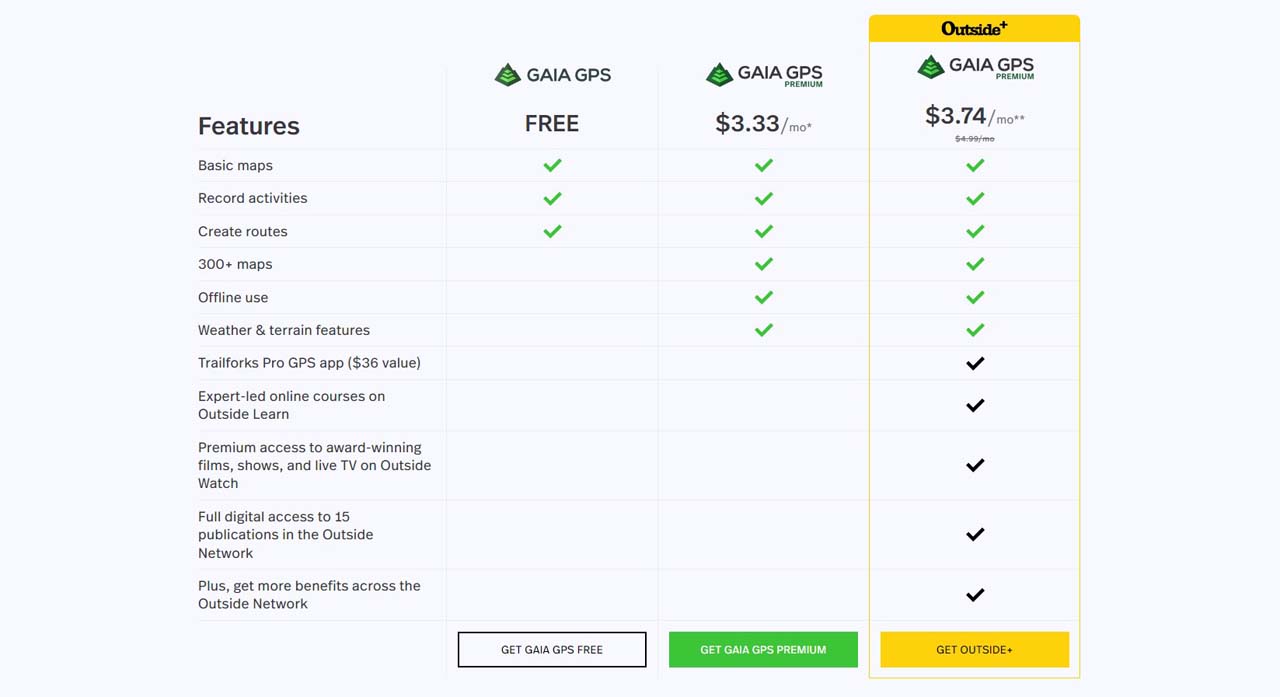Click black checkmark for Trailforks Pro GPS app
This screenshot has height=697, width=1280.
tap(975, 363)
